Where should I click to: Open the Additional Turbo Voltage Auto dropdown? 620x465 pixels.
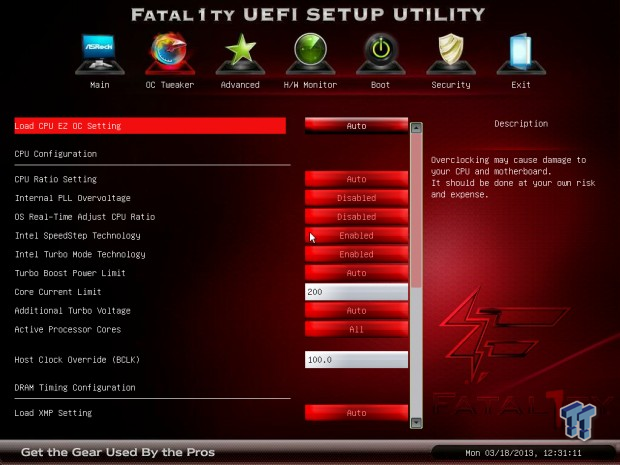pos(356,310)
